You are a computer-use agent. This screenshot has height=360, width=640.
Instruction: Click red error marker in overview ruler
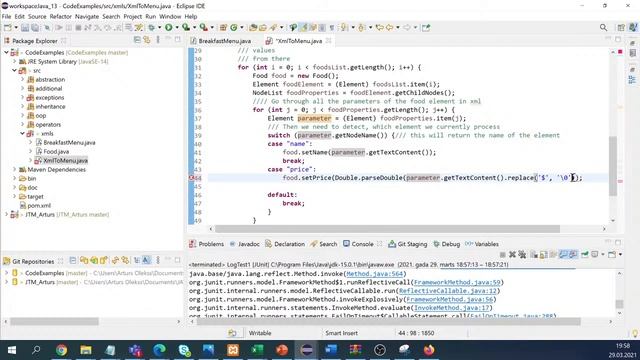(x=620, y=52)
